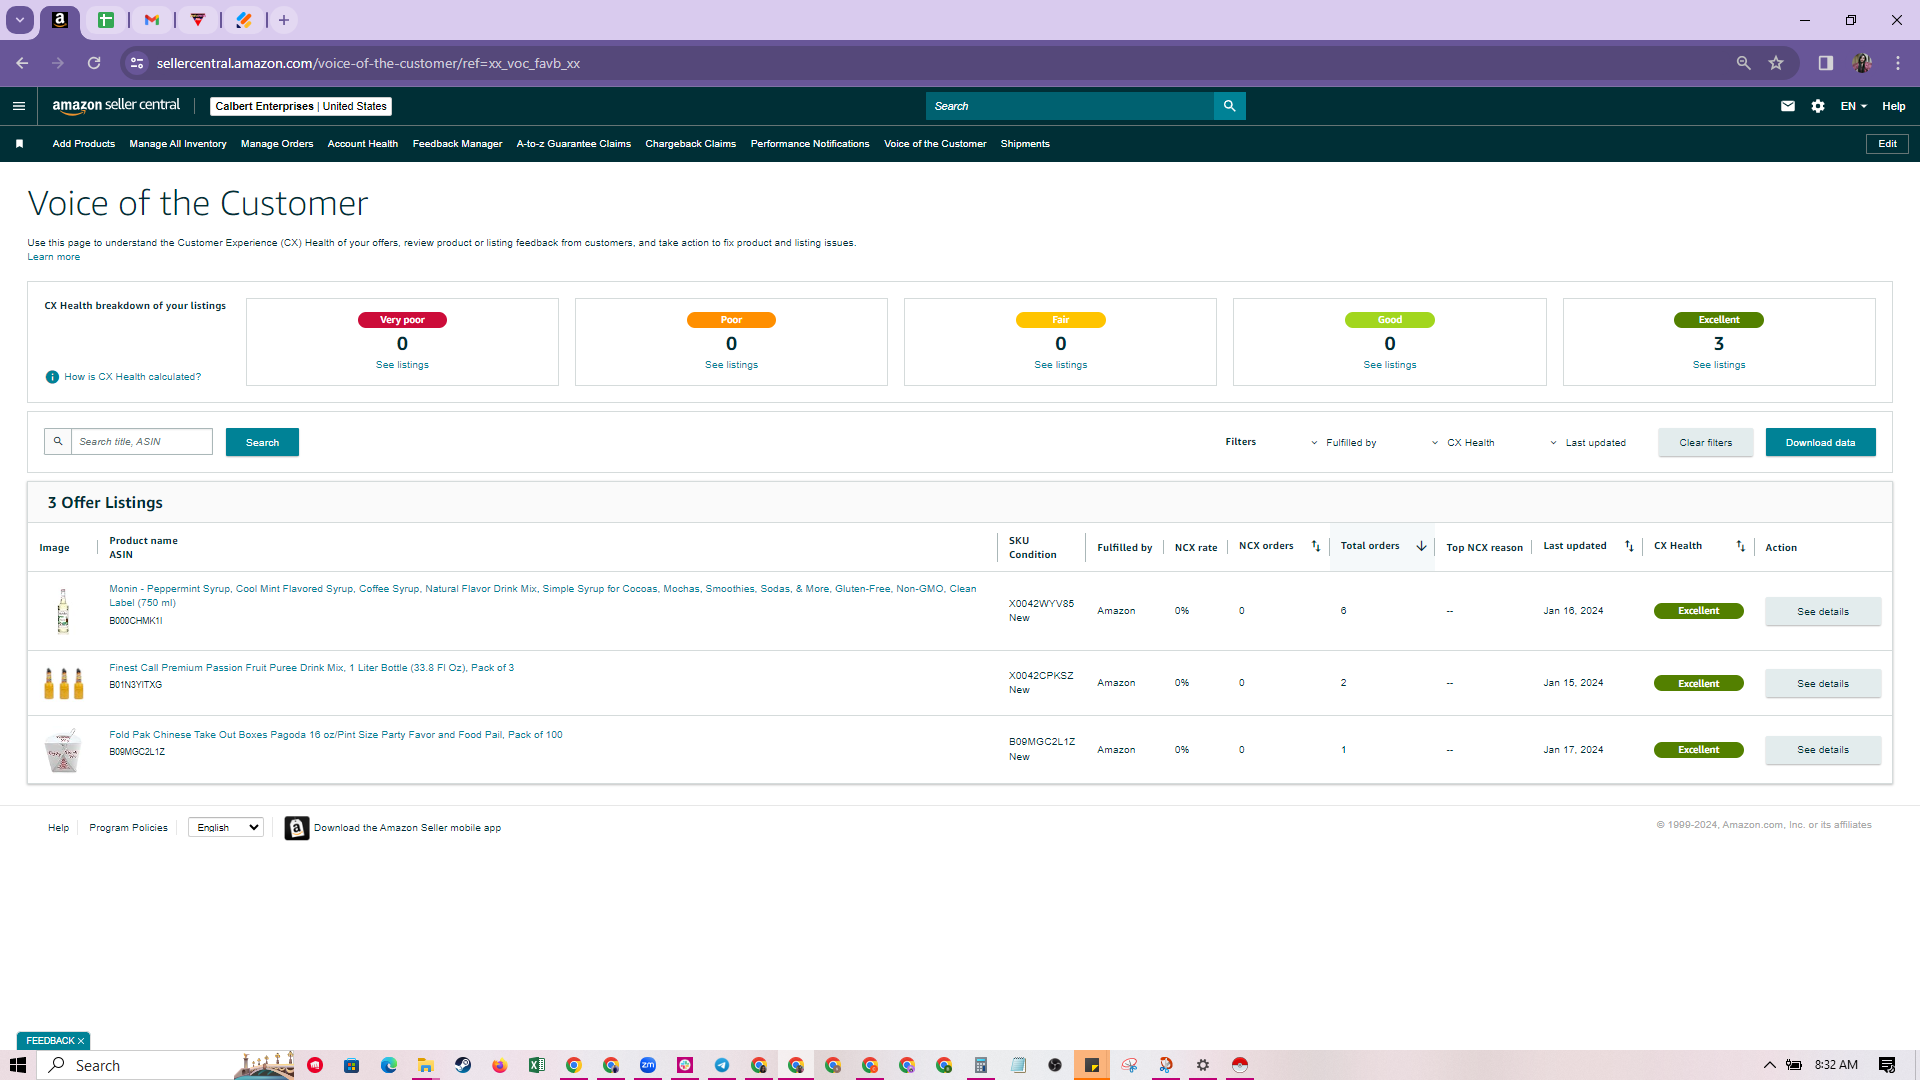Screen dimensions: 1920x1080
Task: See details for Finest Call Passion Fruit
Action: (x=1823, y=684)
